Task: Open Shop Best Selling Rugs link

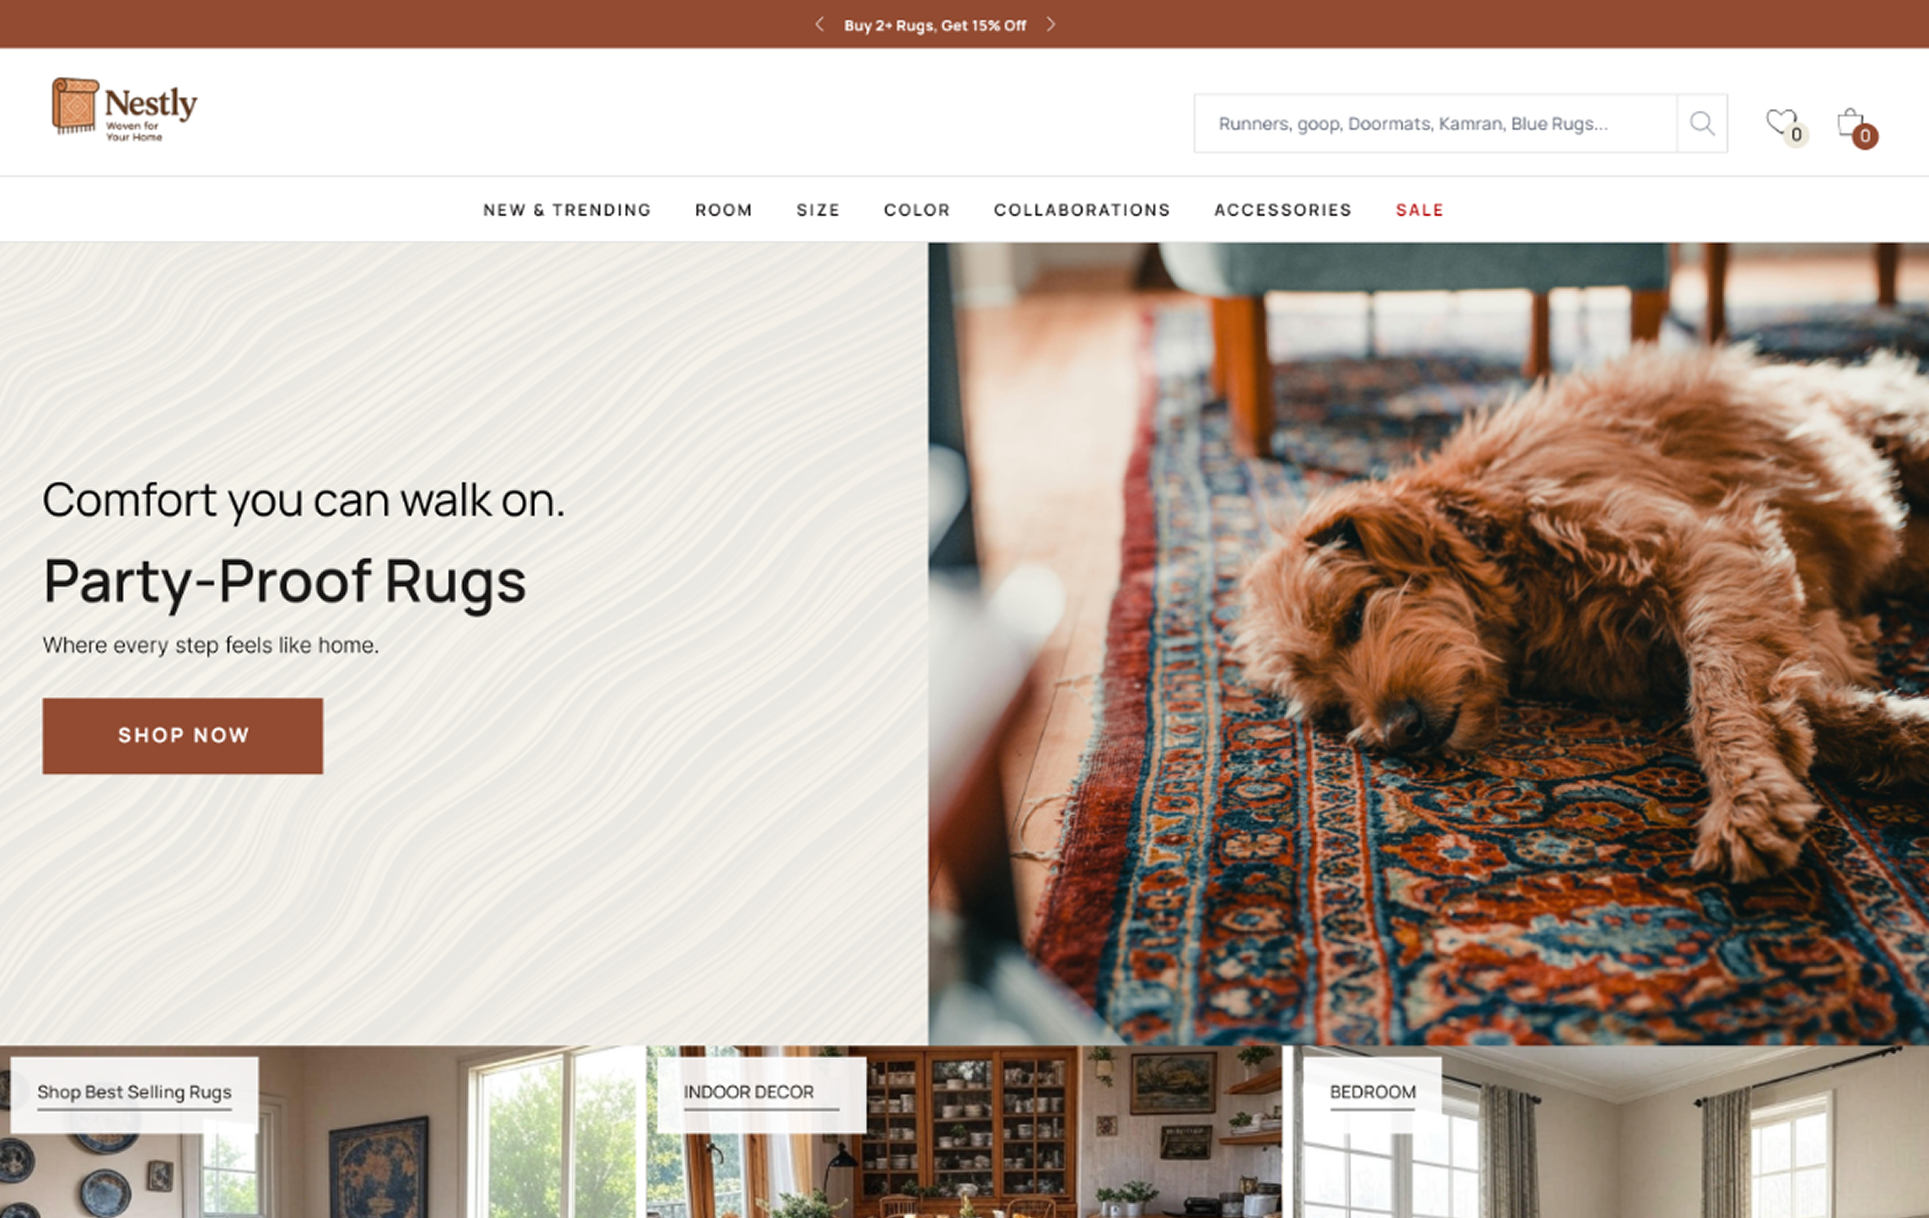Action: tap(134, 1093)
